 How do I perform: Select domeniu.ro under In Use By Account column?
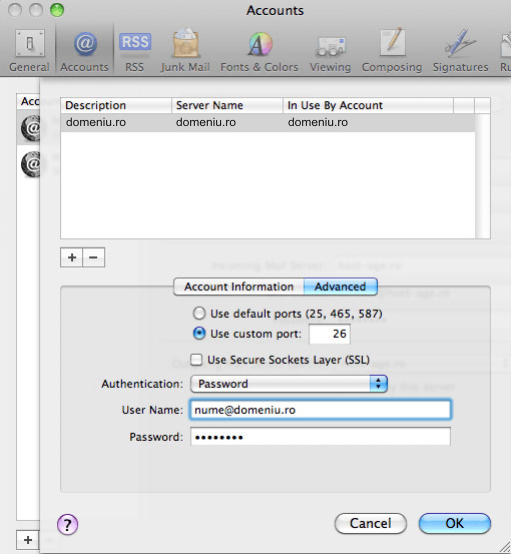pos(318,122)
